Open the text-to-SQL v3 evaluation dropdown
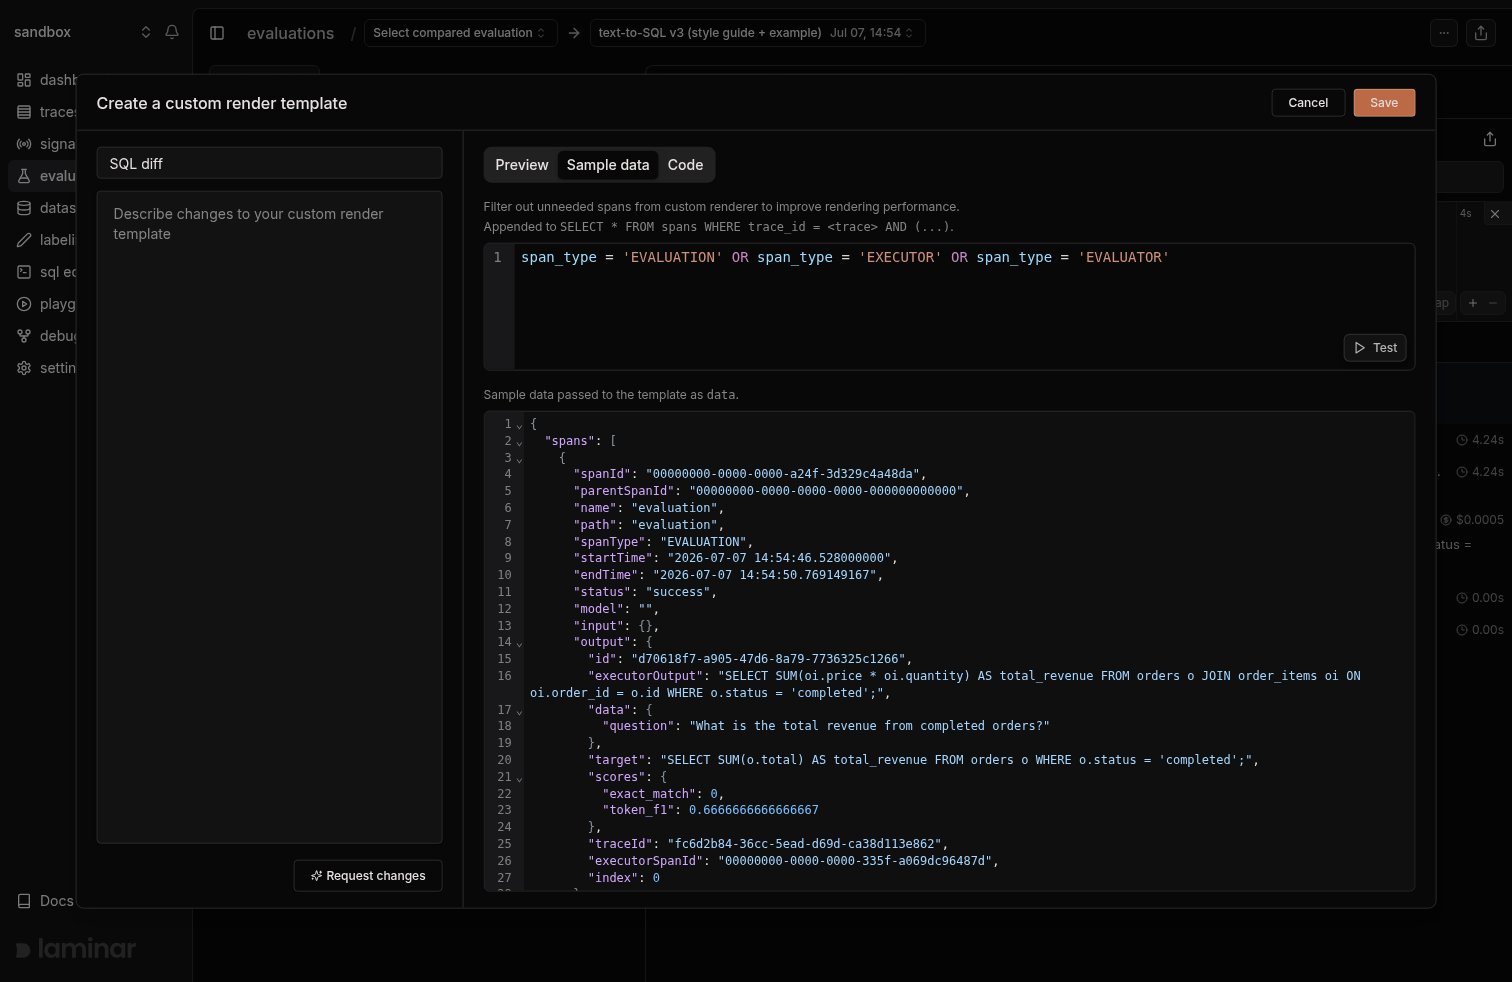Image resolution: width=1512 pixels, height=982 pixels. [x=757, y=33]
